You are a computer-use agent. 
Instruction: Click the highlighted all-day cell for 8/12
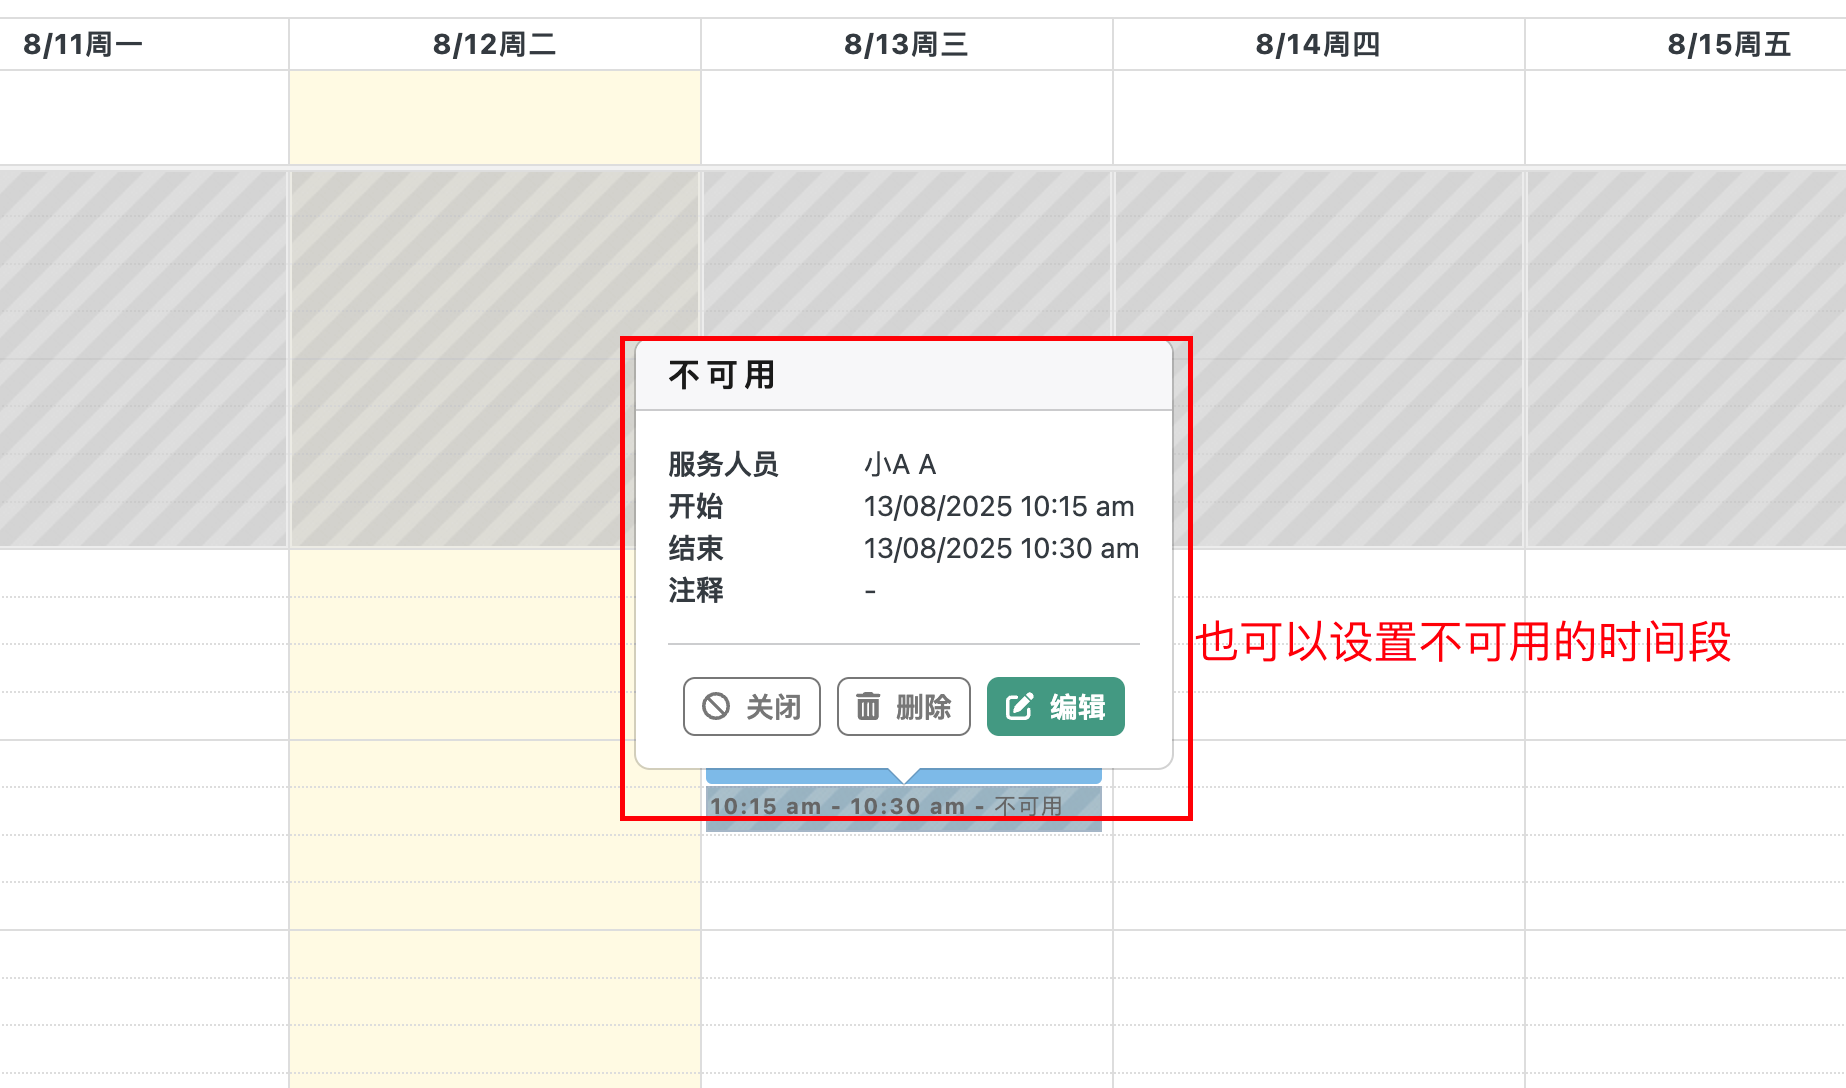[x=495, y=117]
